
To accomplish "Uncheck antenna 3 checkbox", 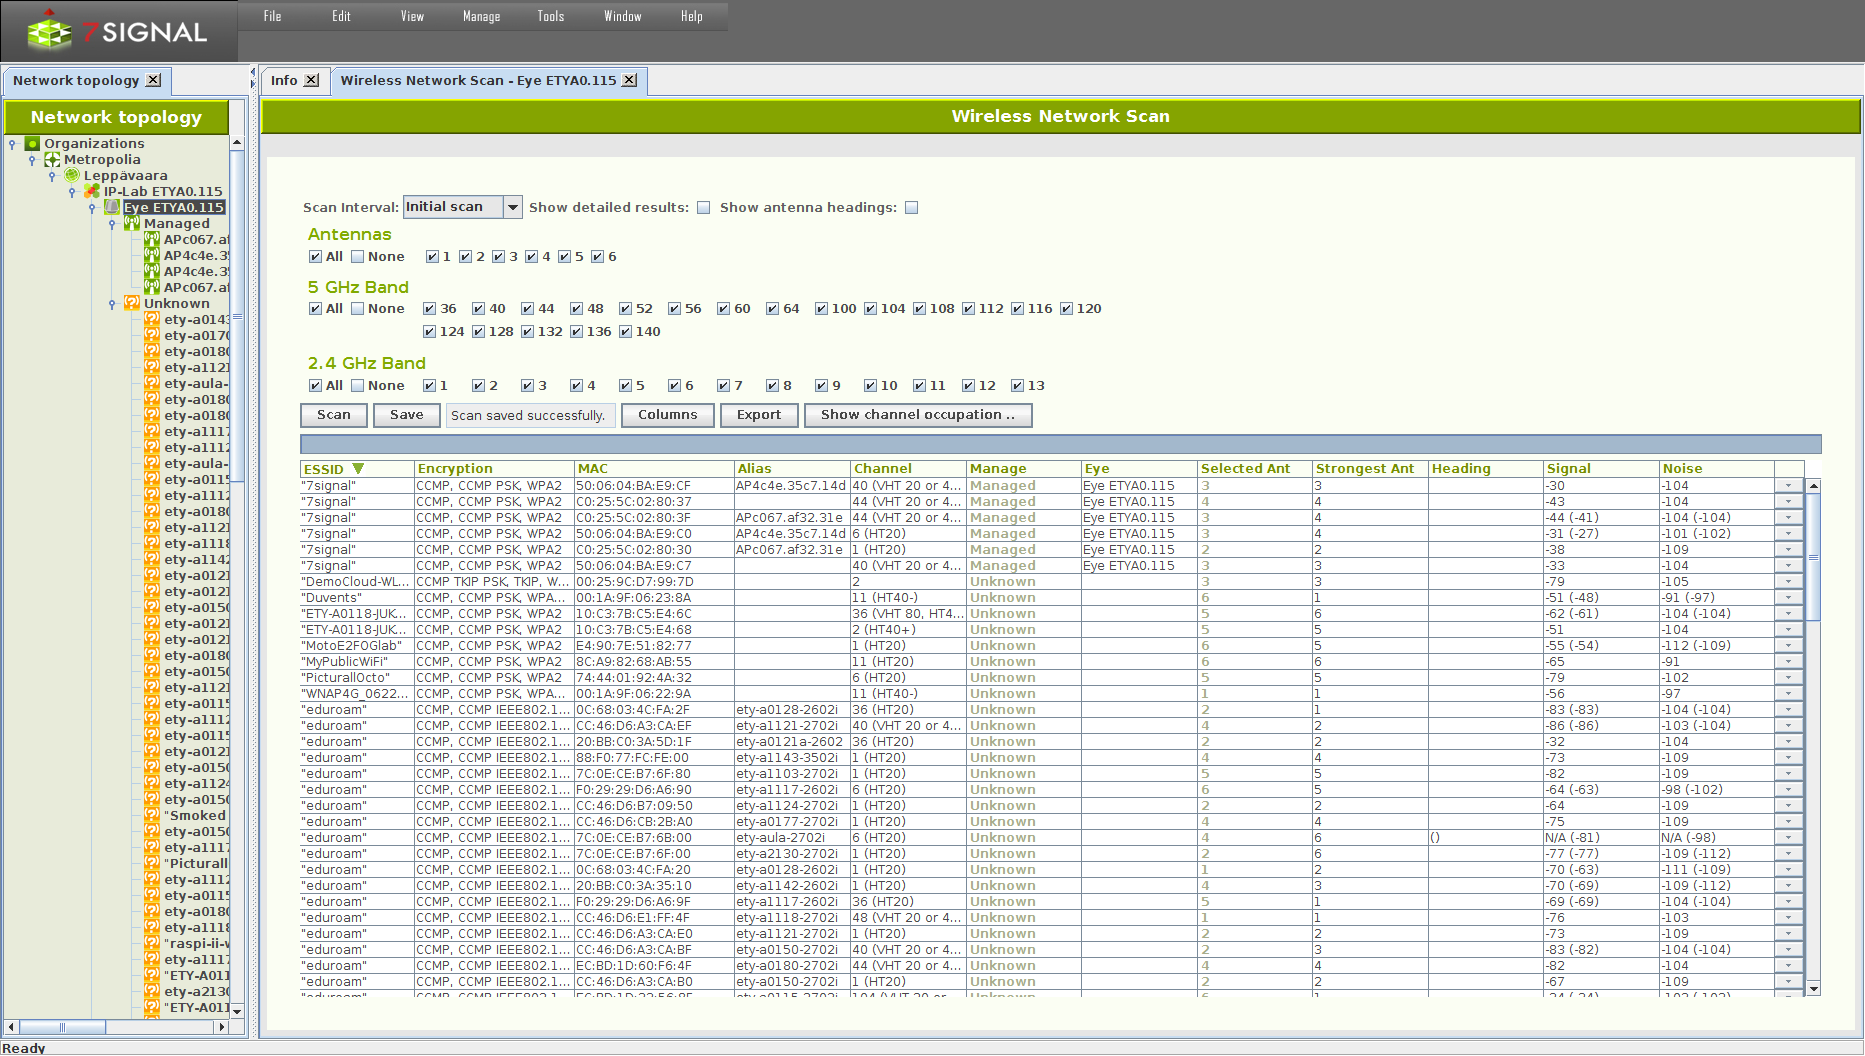I will coord(499,257).
